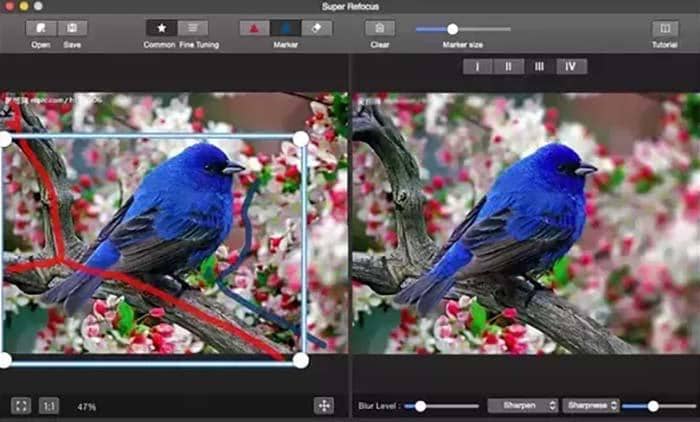Viewport: 700px width, 422px height.
Task: Activate the move/pan crosshair tool
Action: click(x=324, y=405)
